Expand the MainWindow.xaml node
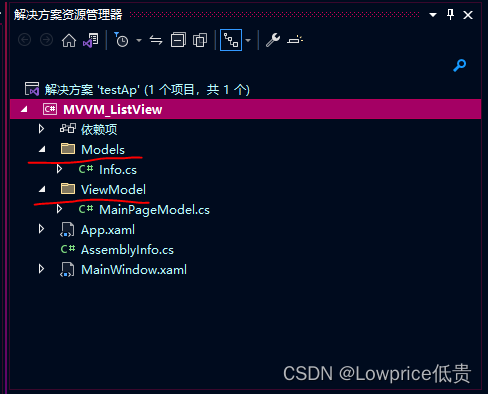488x394 pixels. click(x=41, y=269)
